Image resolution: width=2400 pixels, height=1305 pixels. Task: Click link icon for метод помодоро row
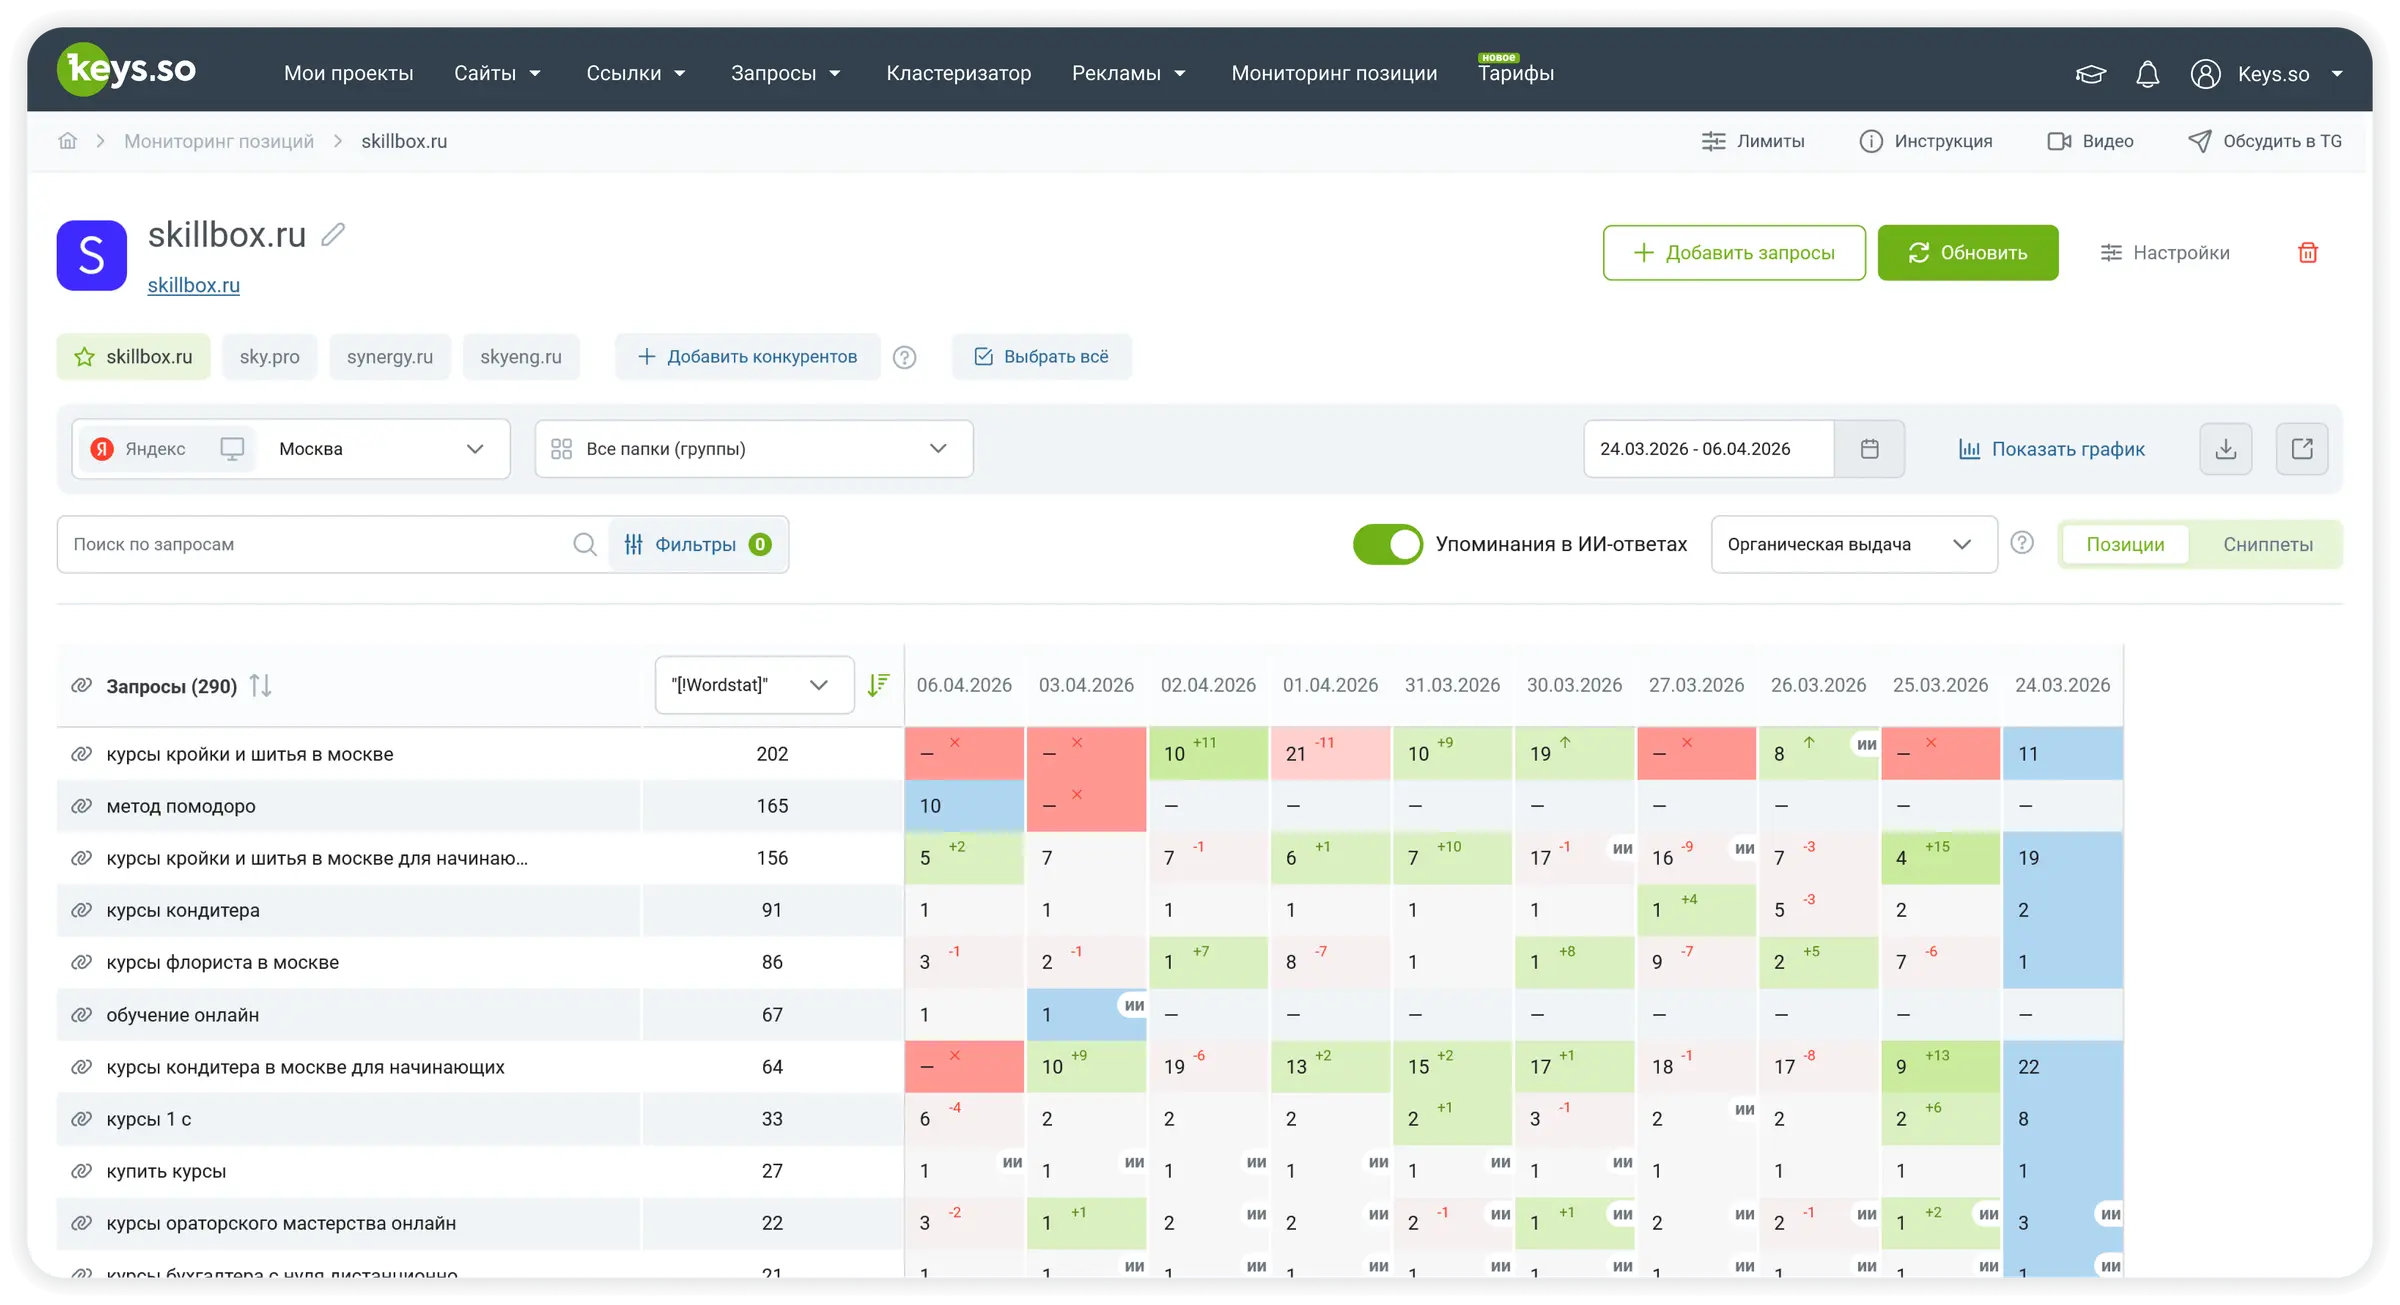click(82, 806)
